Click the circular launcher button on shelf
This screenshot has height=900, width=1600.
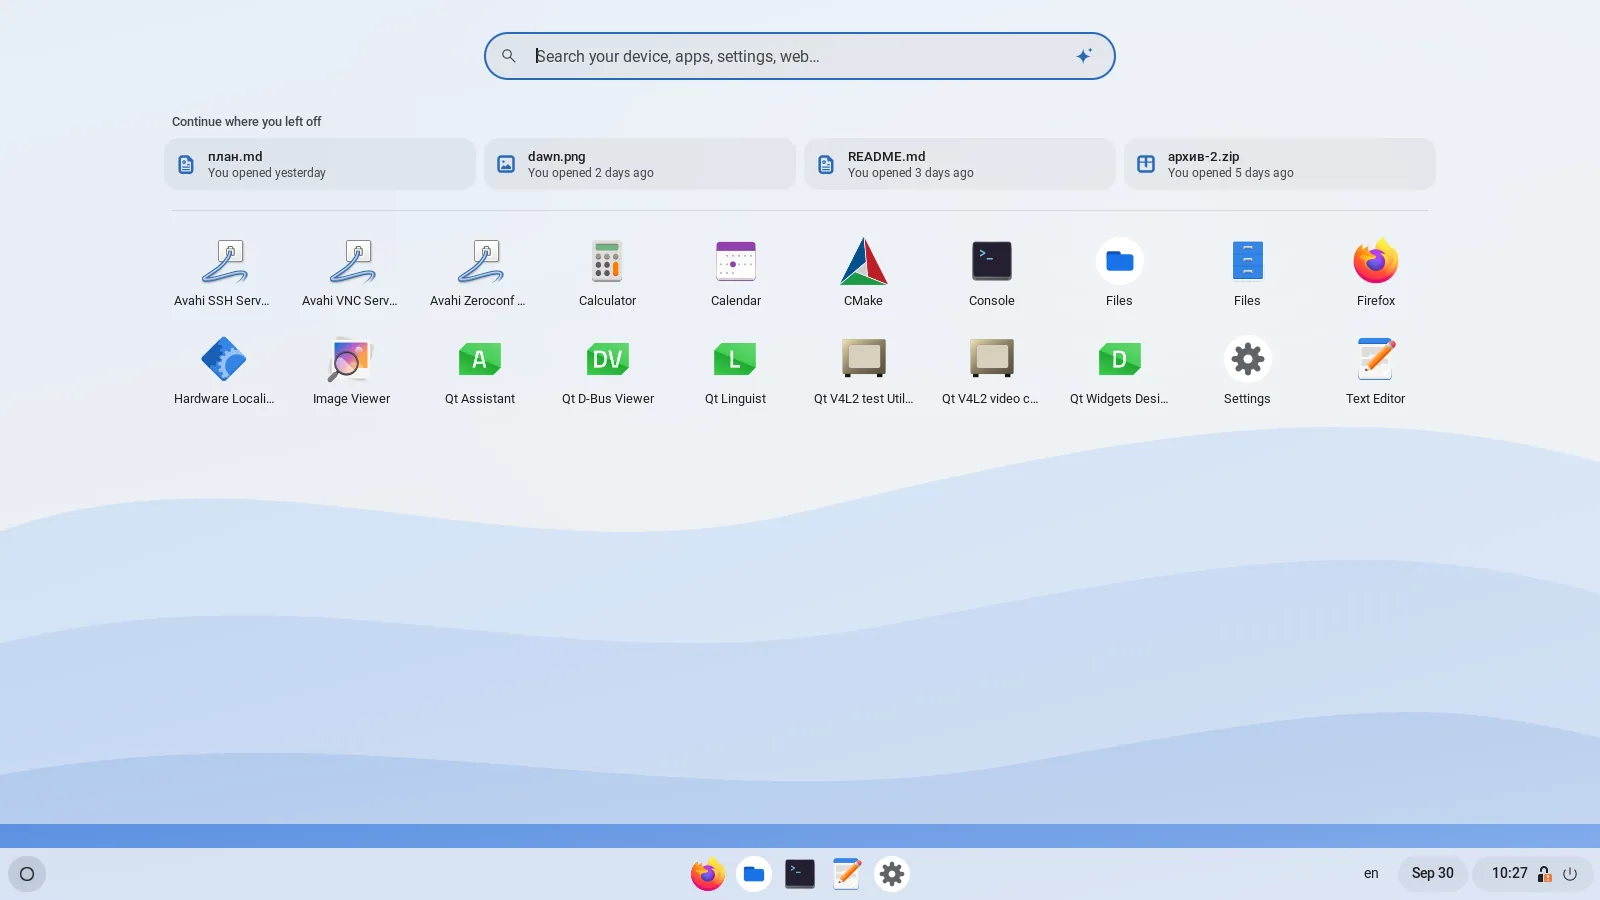tap(27, 874)
